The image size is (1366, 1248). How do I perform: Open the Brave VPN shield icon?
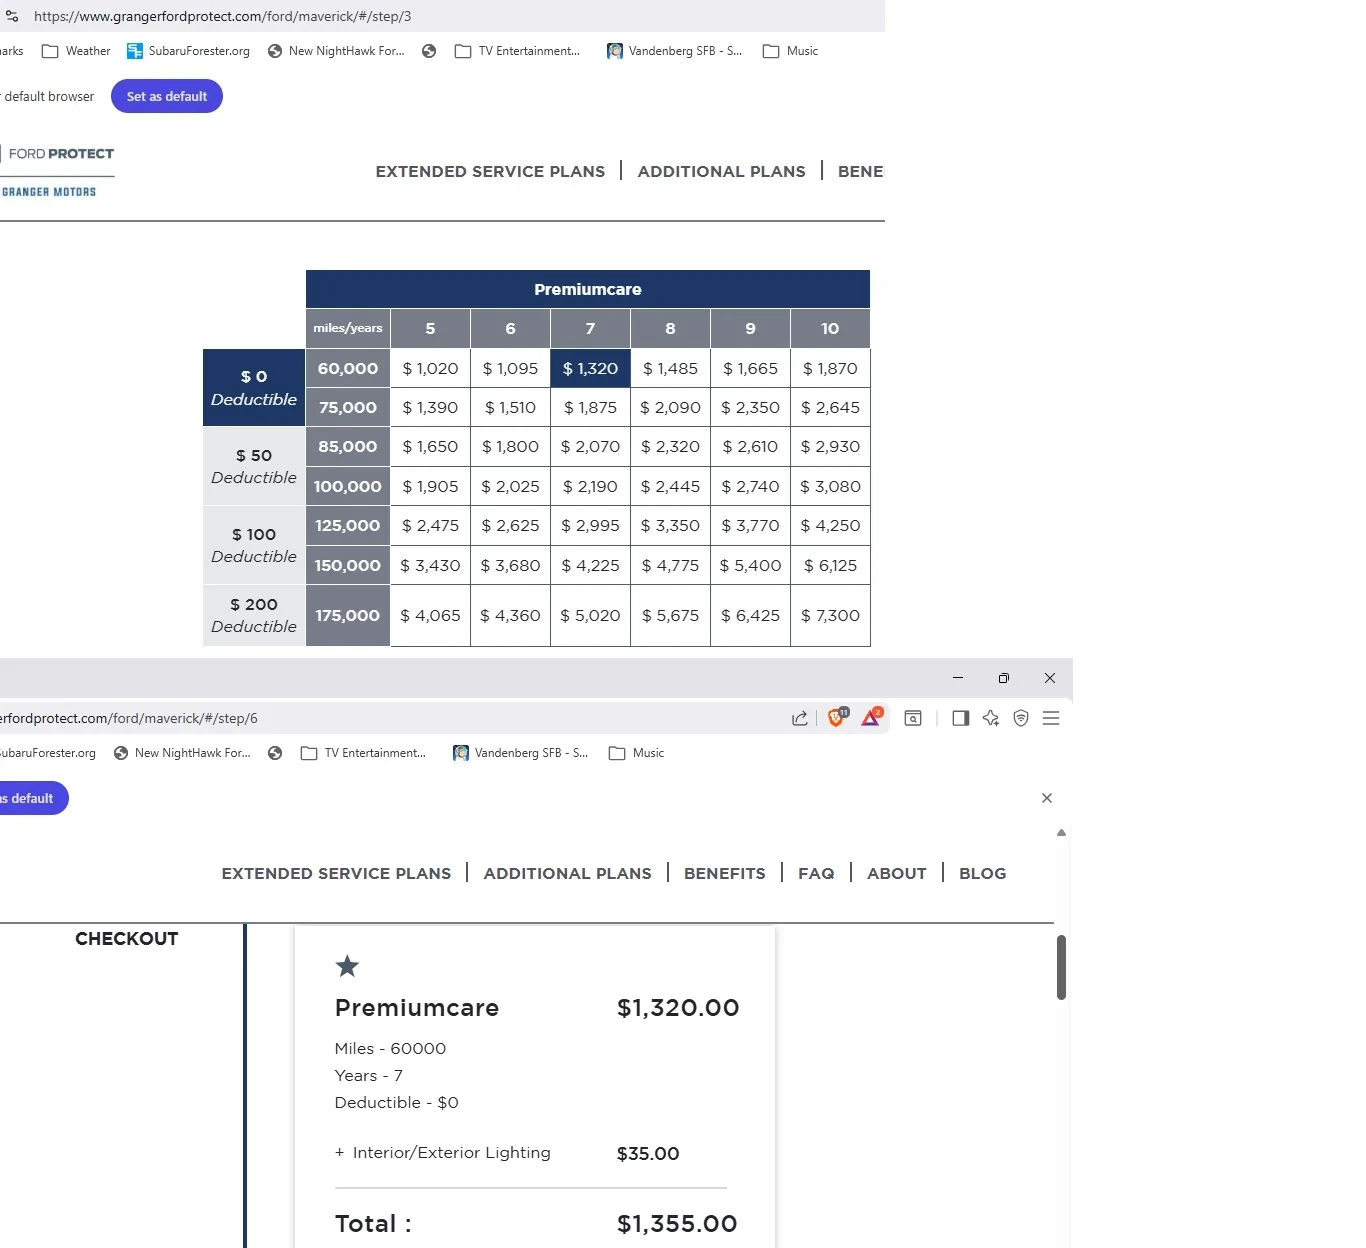pos(1021,718)
